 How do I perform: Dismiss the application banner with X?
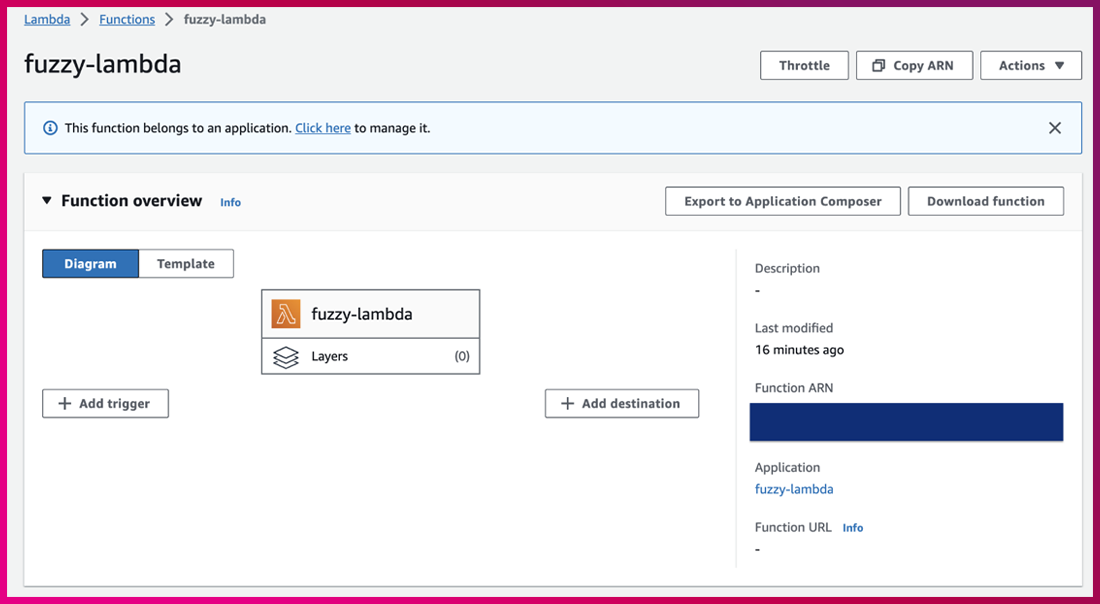(1054, 128)
